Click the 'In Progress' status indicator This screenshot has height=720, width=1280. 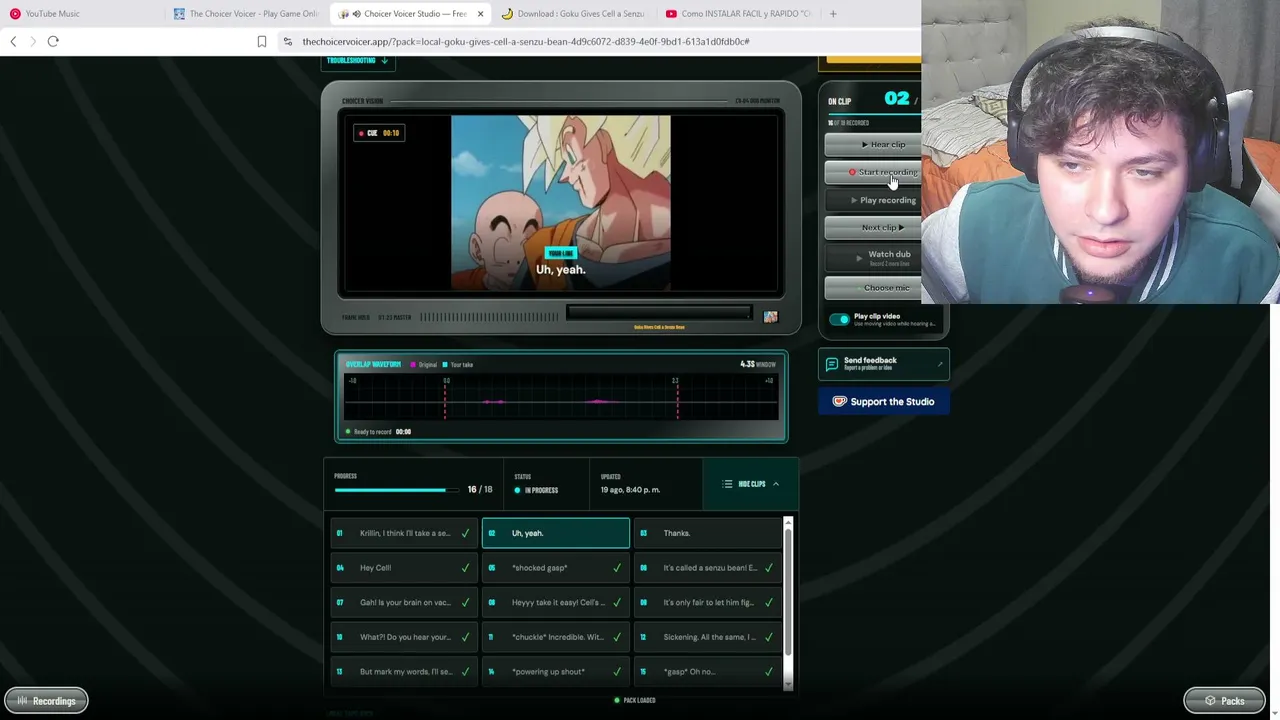pyautogui.click(x=536, y=490)
